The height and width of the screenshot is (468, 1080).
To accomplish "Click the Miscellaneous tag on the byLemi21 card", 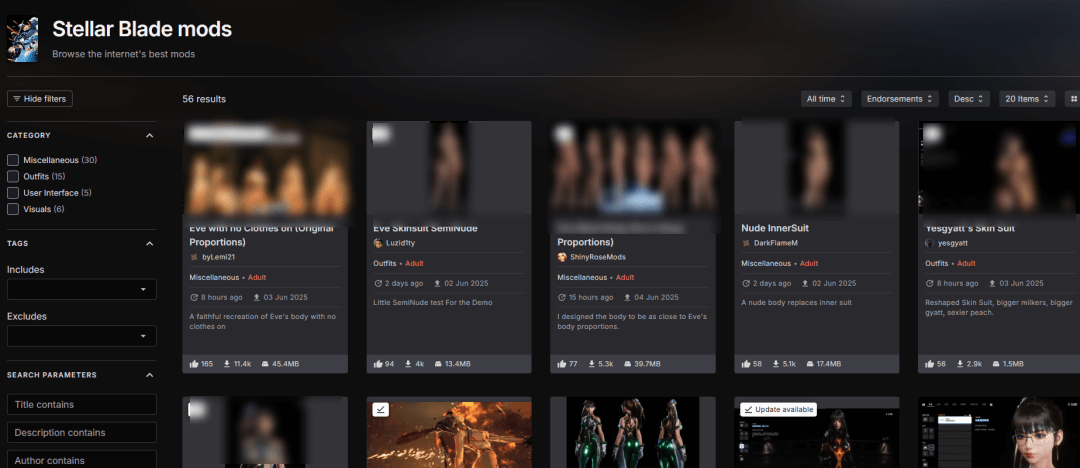I will tap(214, 277).
